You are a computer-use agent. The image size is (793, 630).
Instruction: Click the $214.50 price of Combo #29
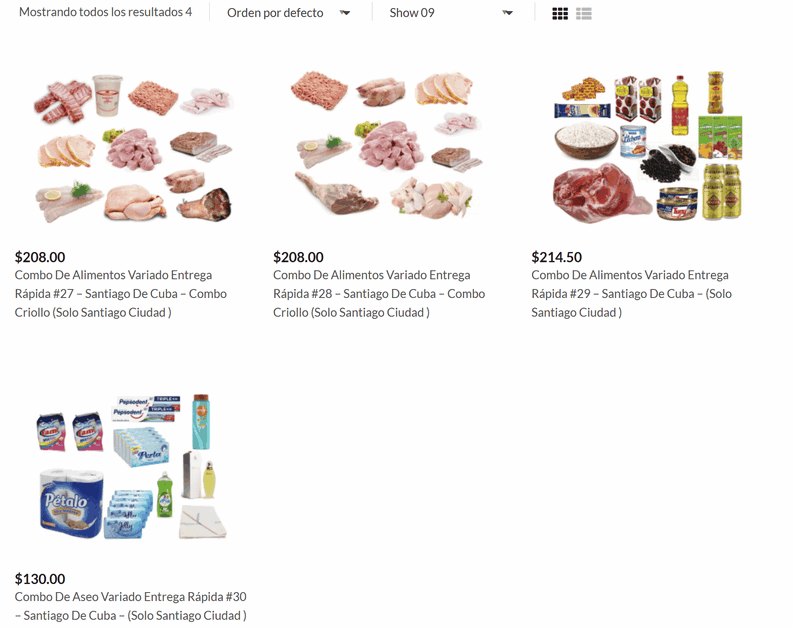556,257
